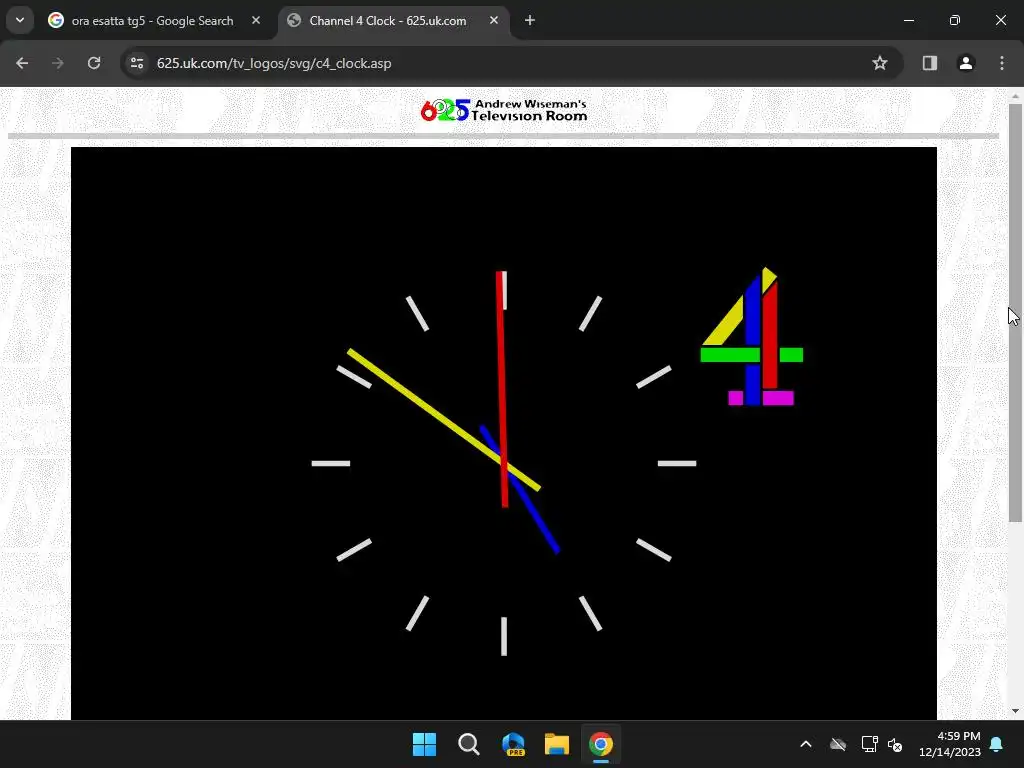Image resolution: width=1024 pixels, height=768 pixels.
Task: Close the Chrome window
Action: [1000, 20]
